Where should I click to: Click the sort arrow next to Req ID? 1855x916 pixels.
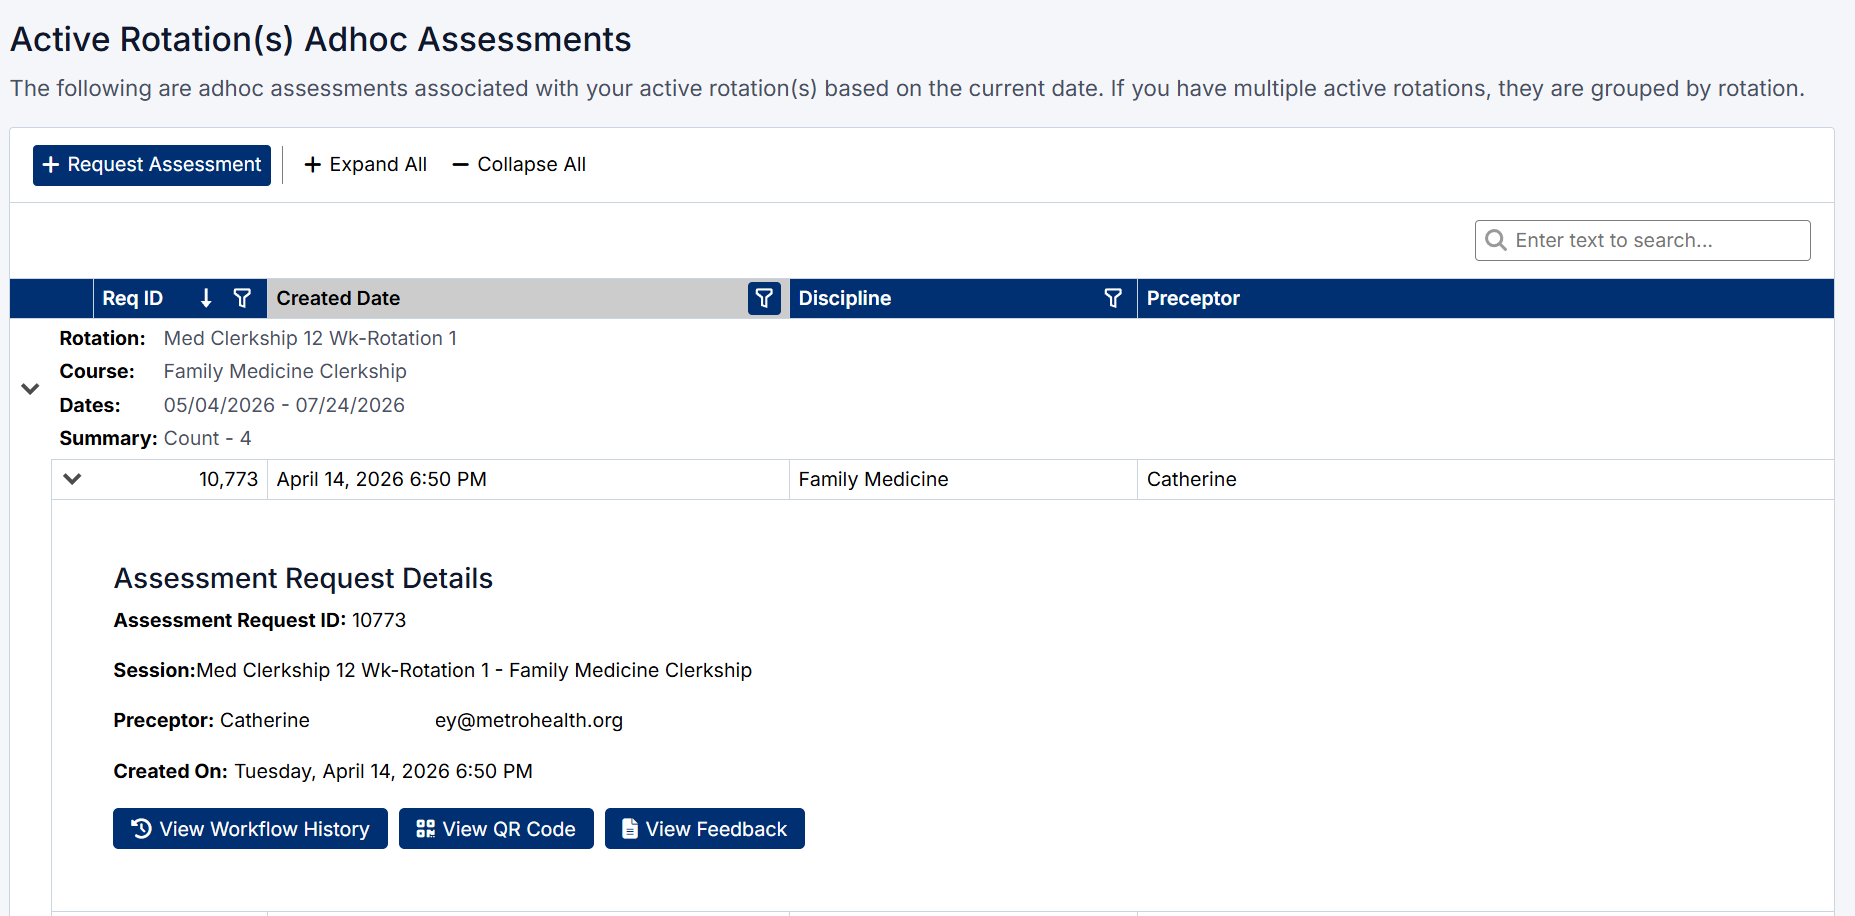[x=206, y=298]
